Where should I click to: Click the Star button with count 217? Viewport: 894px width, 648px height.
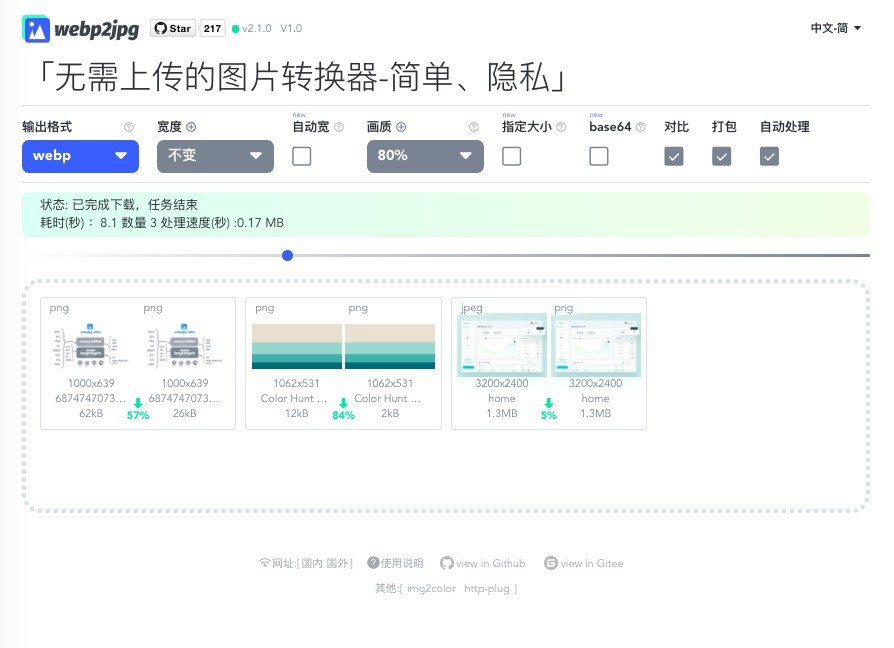coord(172,28)
